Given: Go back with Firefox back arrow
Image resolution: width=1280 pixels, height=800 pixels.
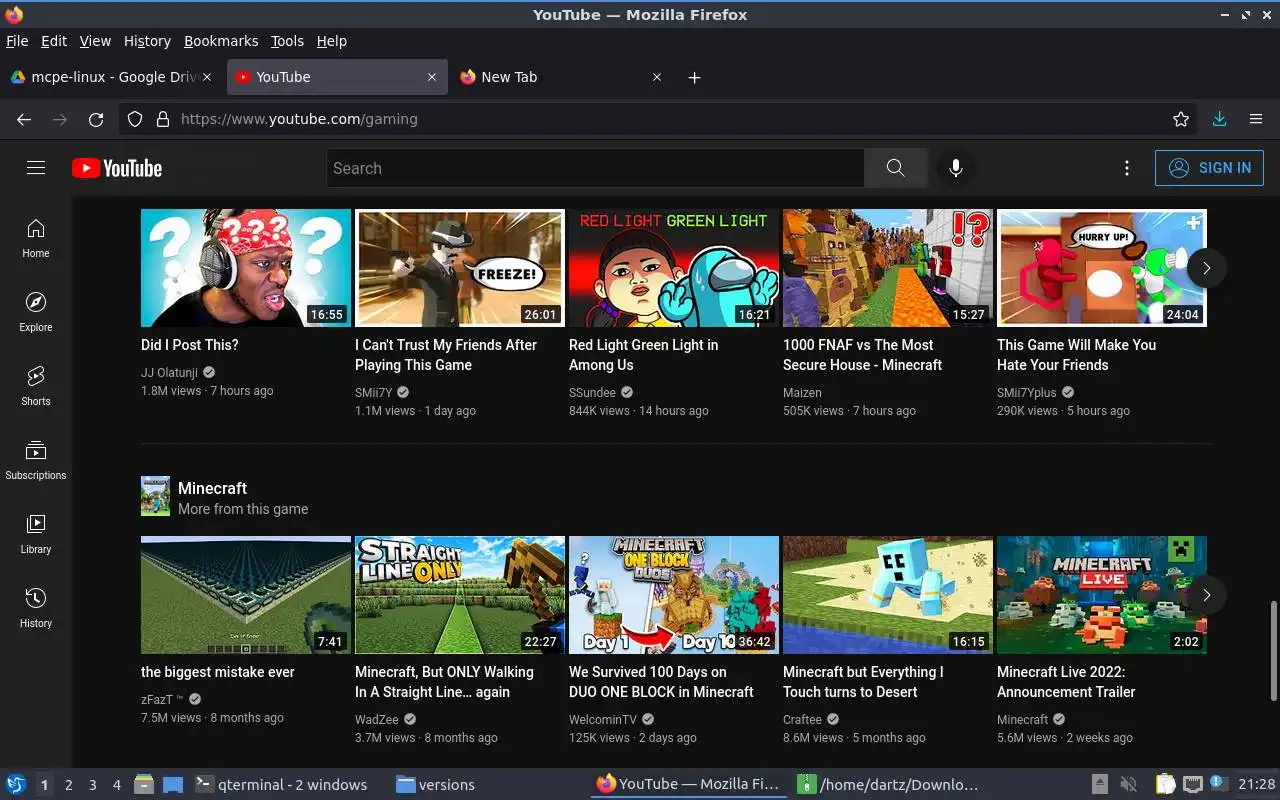Looking at the screenshot, I should [24, 119].
